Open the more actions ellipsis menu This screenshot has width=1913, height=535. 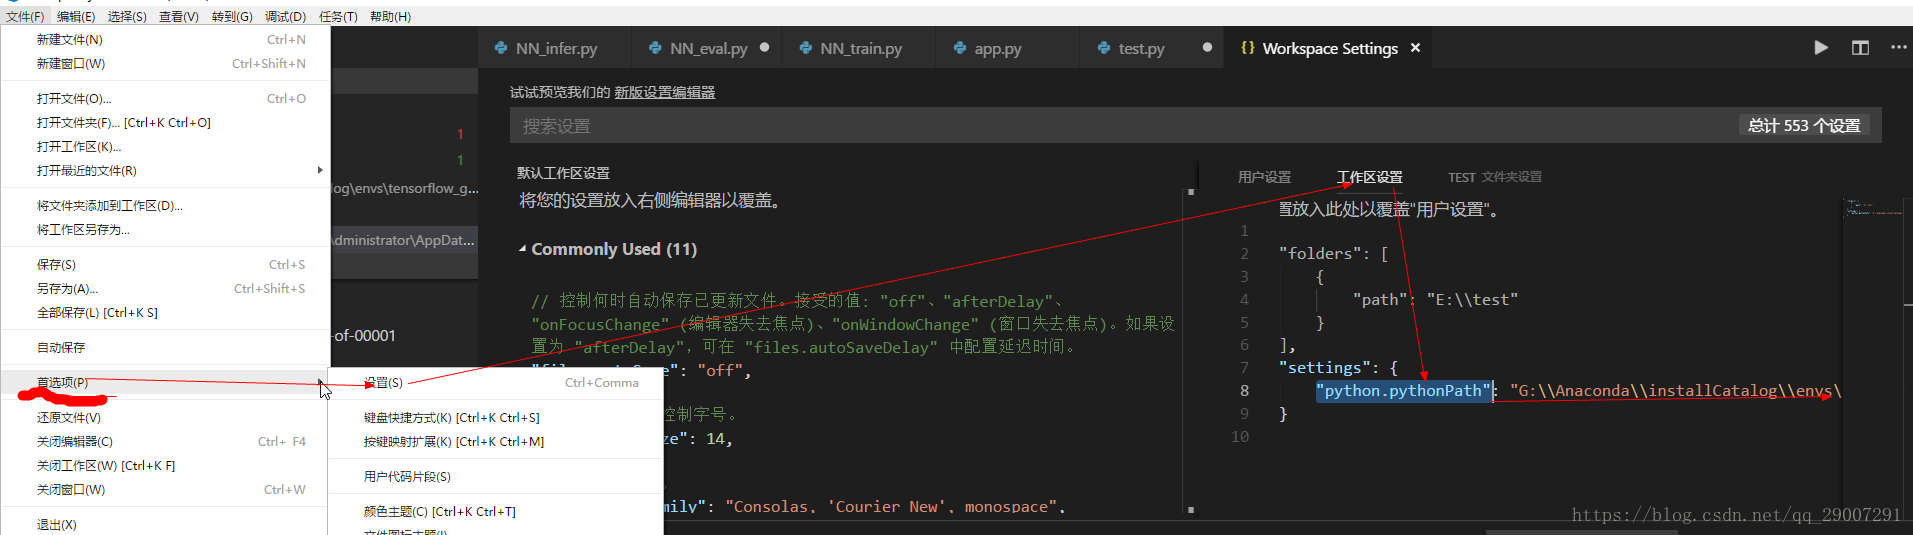pos(1898,48)
